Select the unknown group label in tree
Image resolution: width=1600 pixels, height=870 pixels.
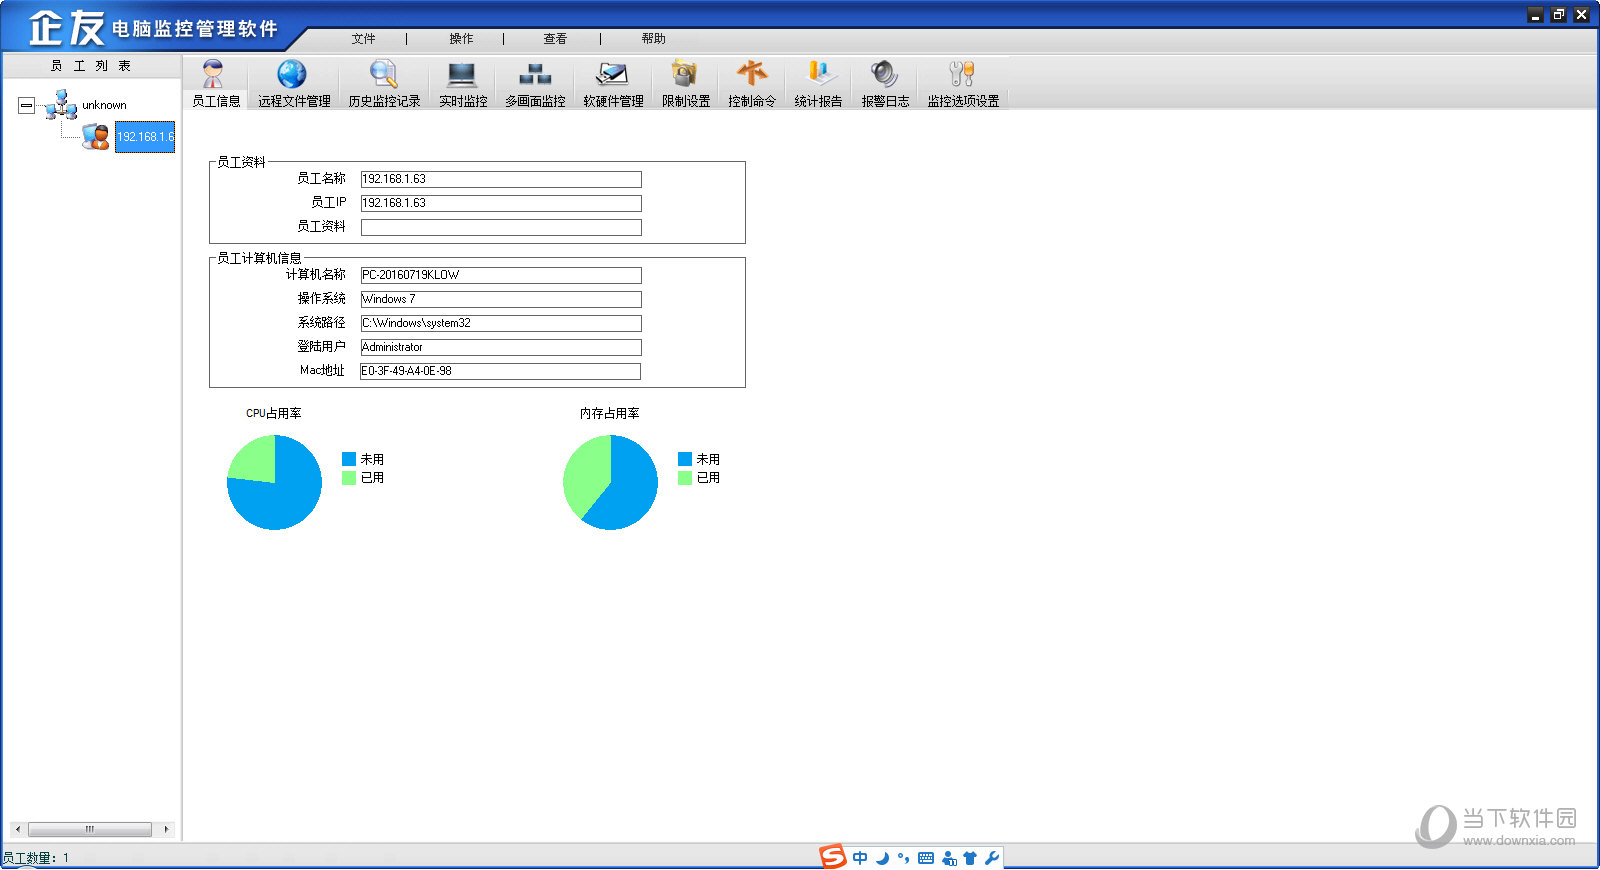pos(104,105)
